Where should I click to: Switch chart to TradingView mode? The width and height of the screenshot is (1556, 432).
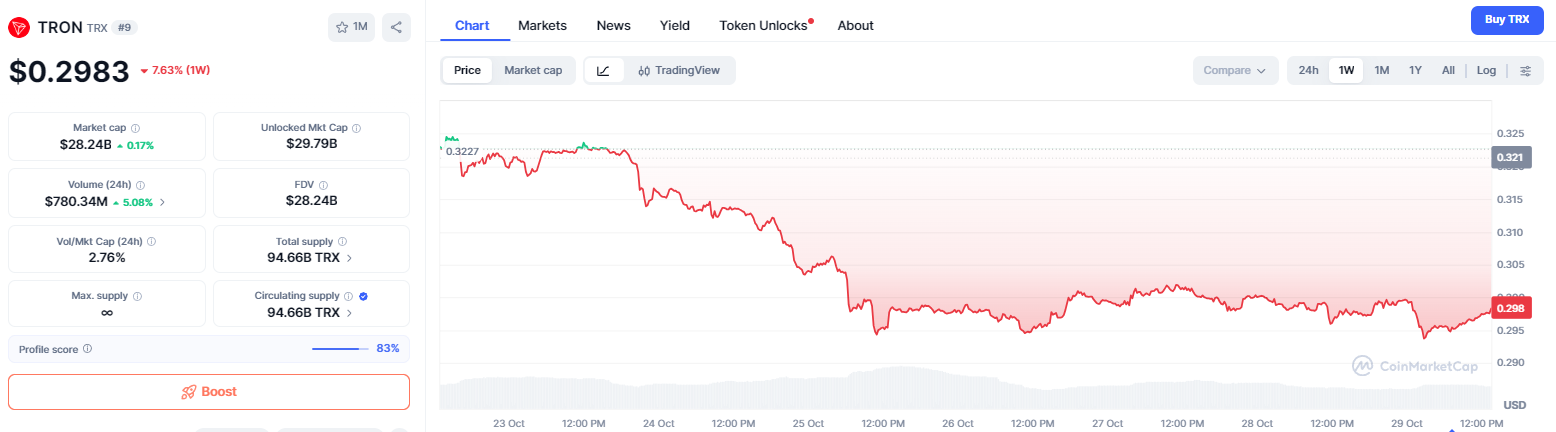[679, 70]
